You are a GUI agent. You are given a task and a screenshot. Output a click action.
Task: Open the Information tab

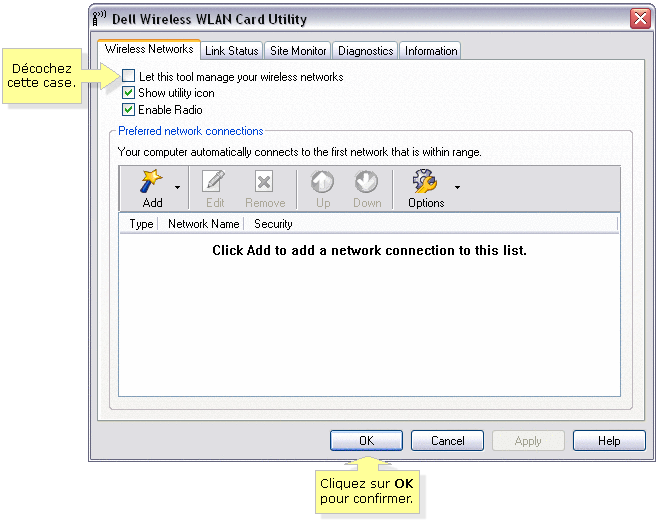pos(431,51)
